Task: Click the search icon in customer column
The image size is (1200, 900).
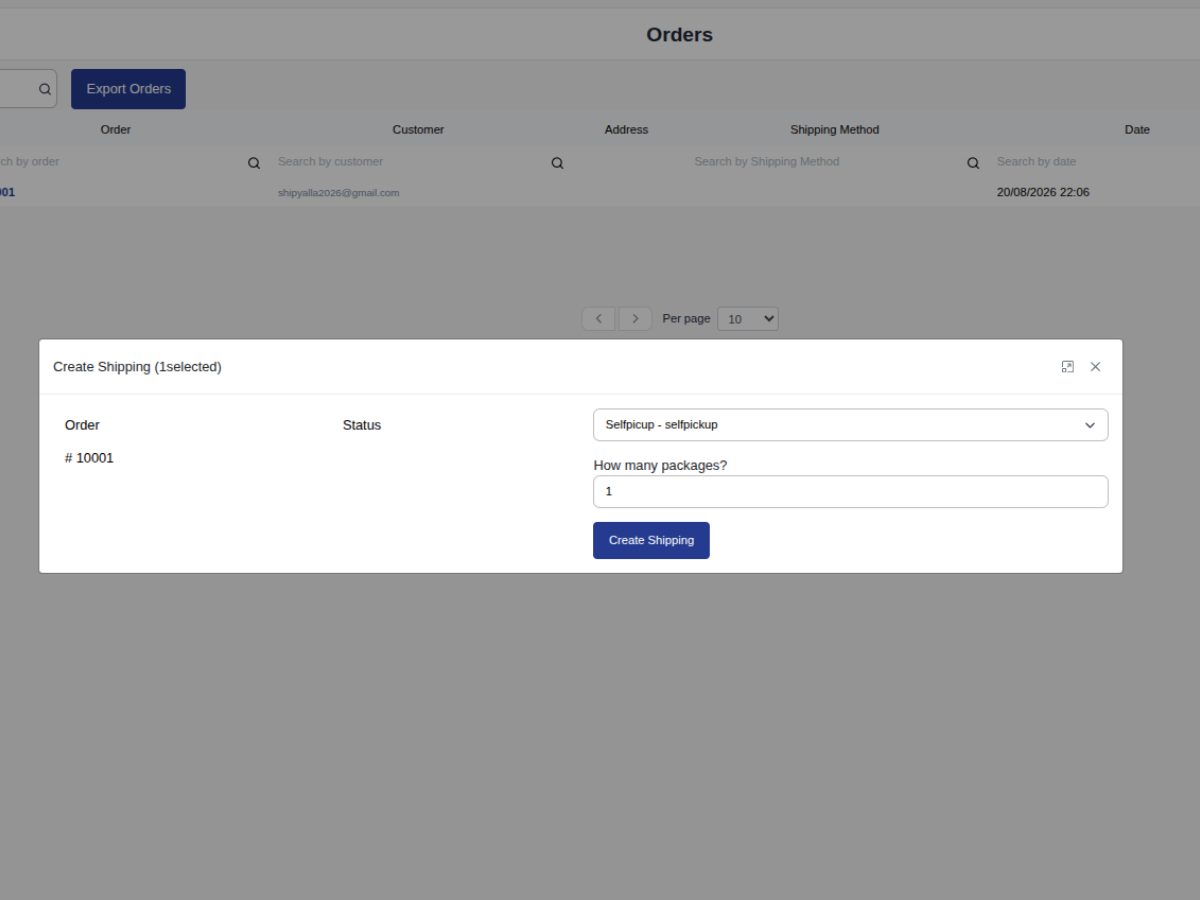Action: point(557,163)
